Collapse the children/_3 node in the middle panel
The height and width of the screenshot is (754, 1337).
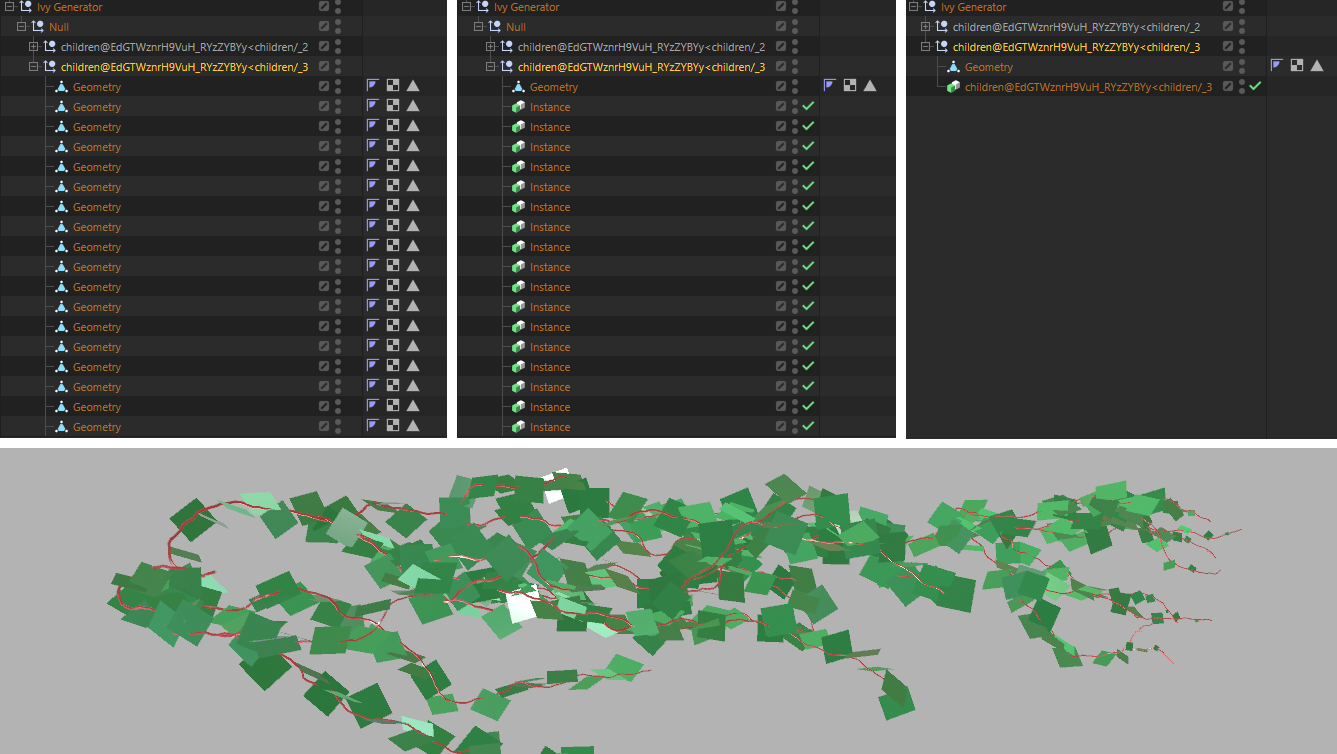click(490, 67)
